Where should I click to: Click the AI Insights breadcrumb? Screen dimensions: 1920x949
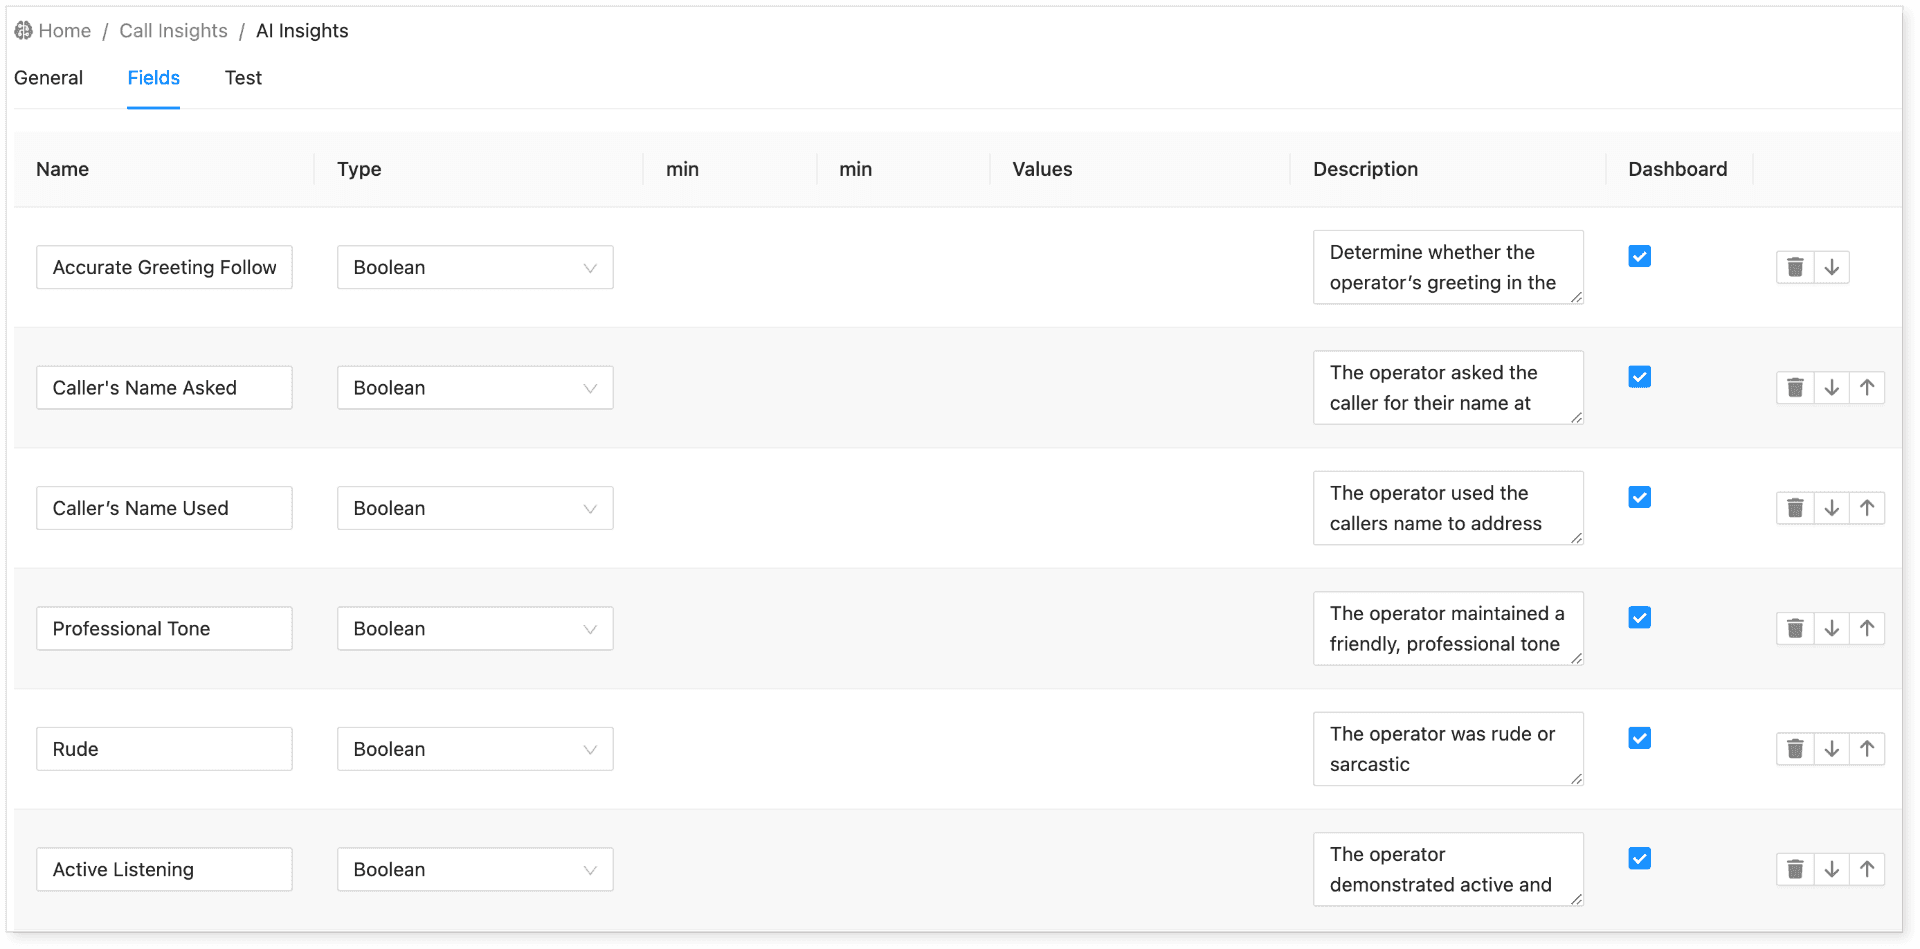pos(302,31)
